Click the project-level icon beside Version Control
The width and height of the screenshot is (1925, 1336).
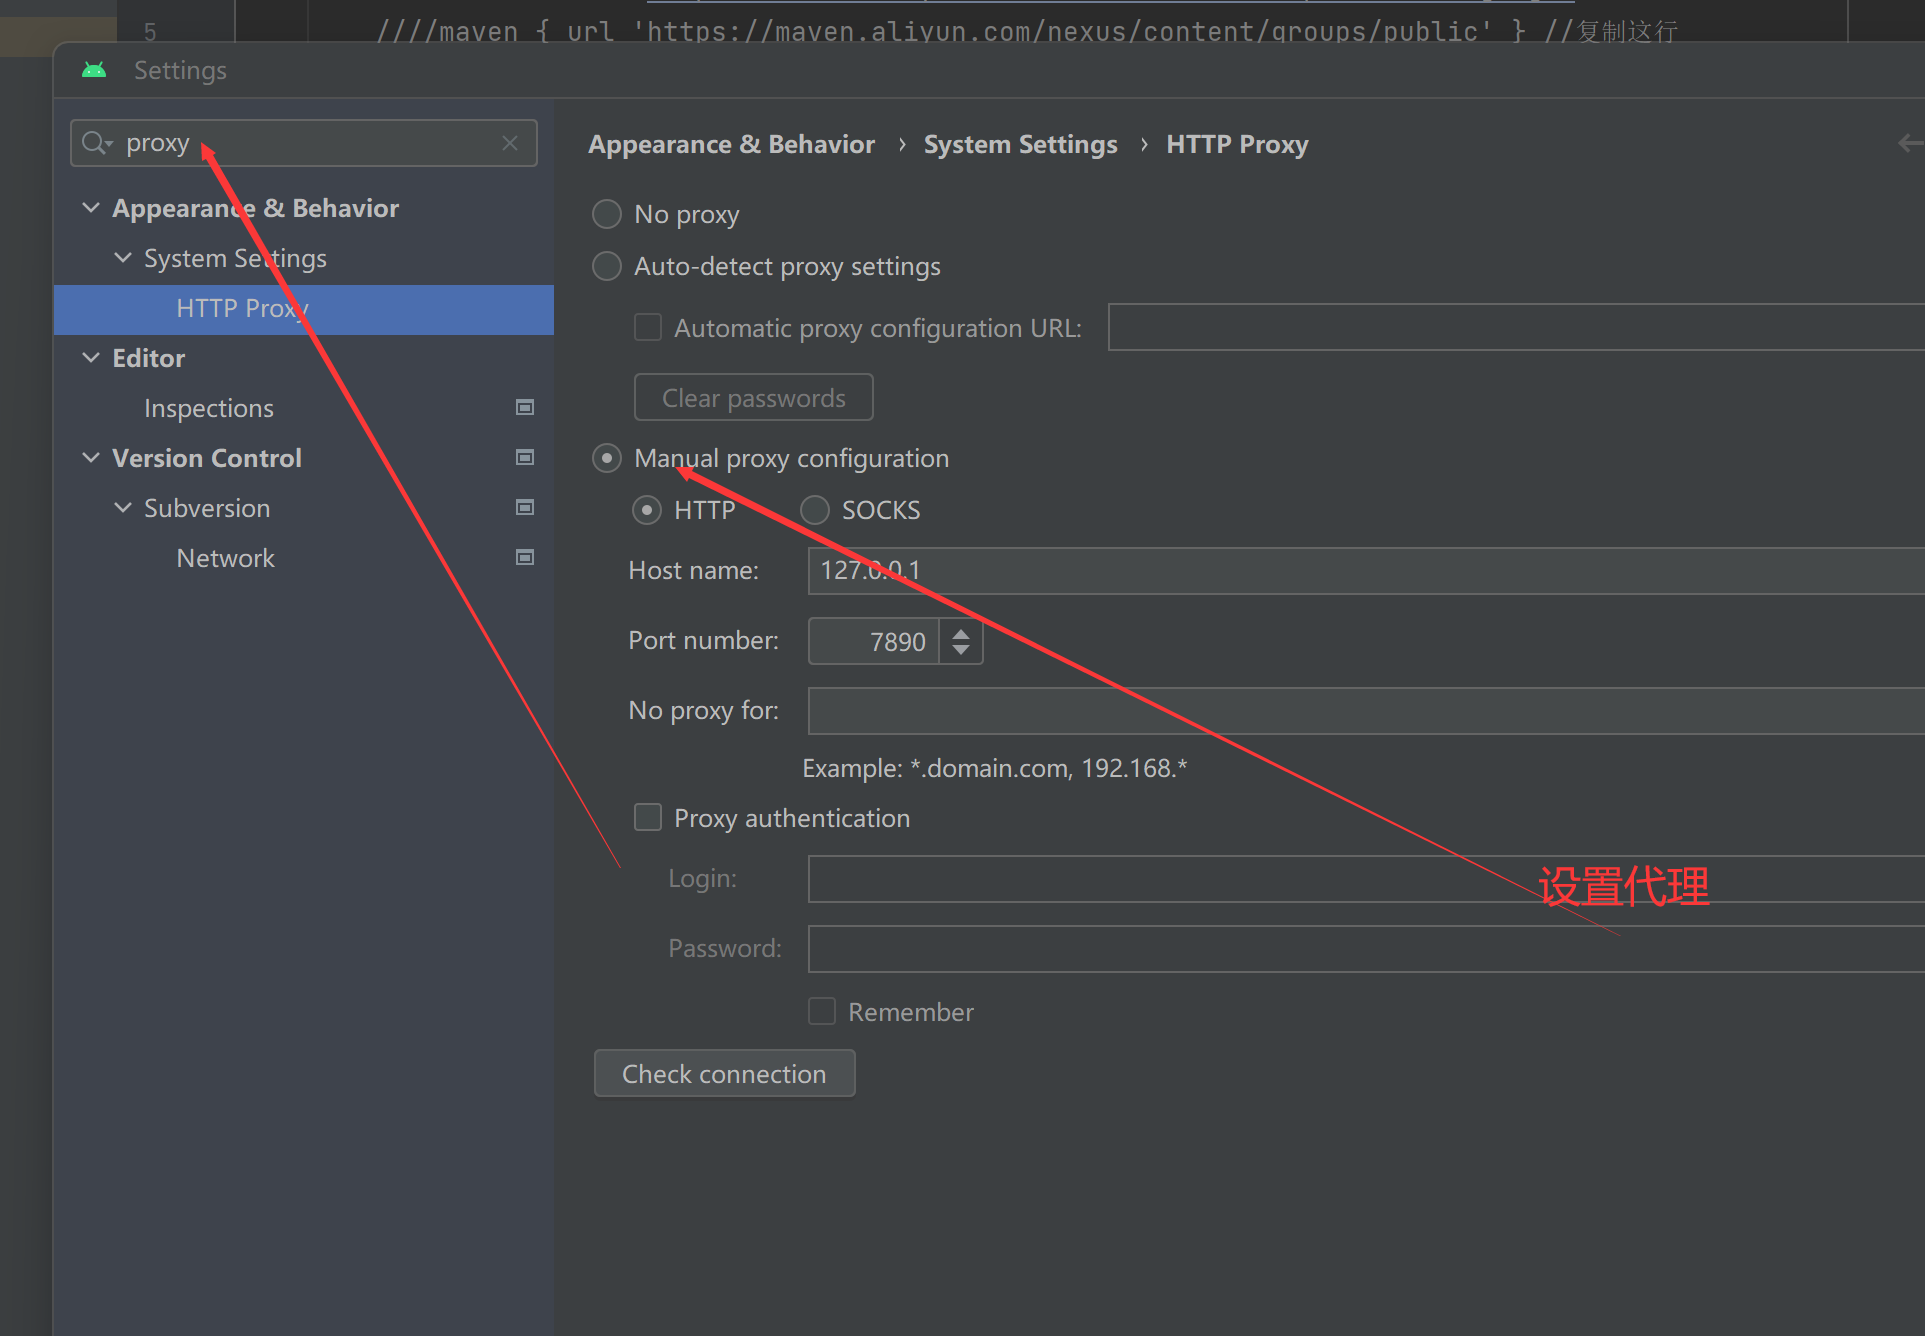[524, 457]
